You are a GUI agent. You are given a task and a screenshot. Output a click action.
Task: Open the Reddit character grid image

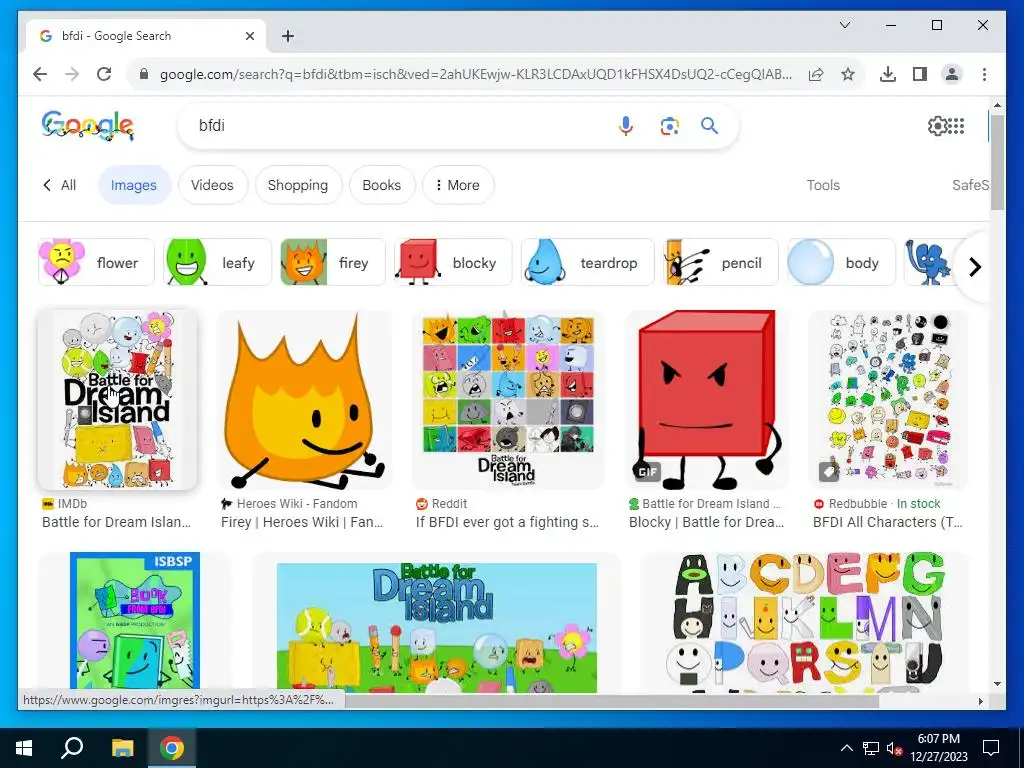(508, 400)
